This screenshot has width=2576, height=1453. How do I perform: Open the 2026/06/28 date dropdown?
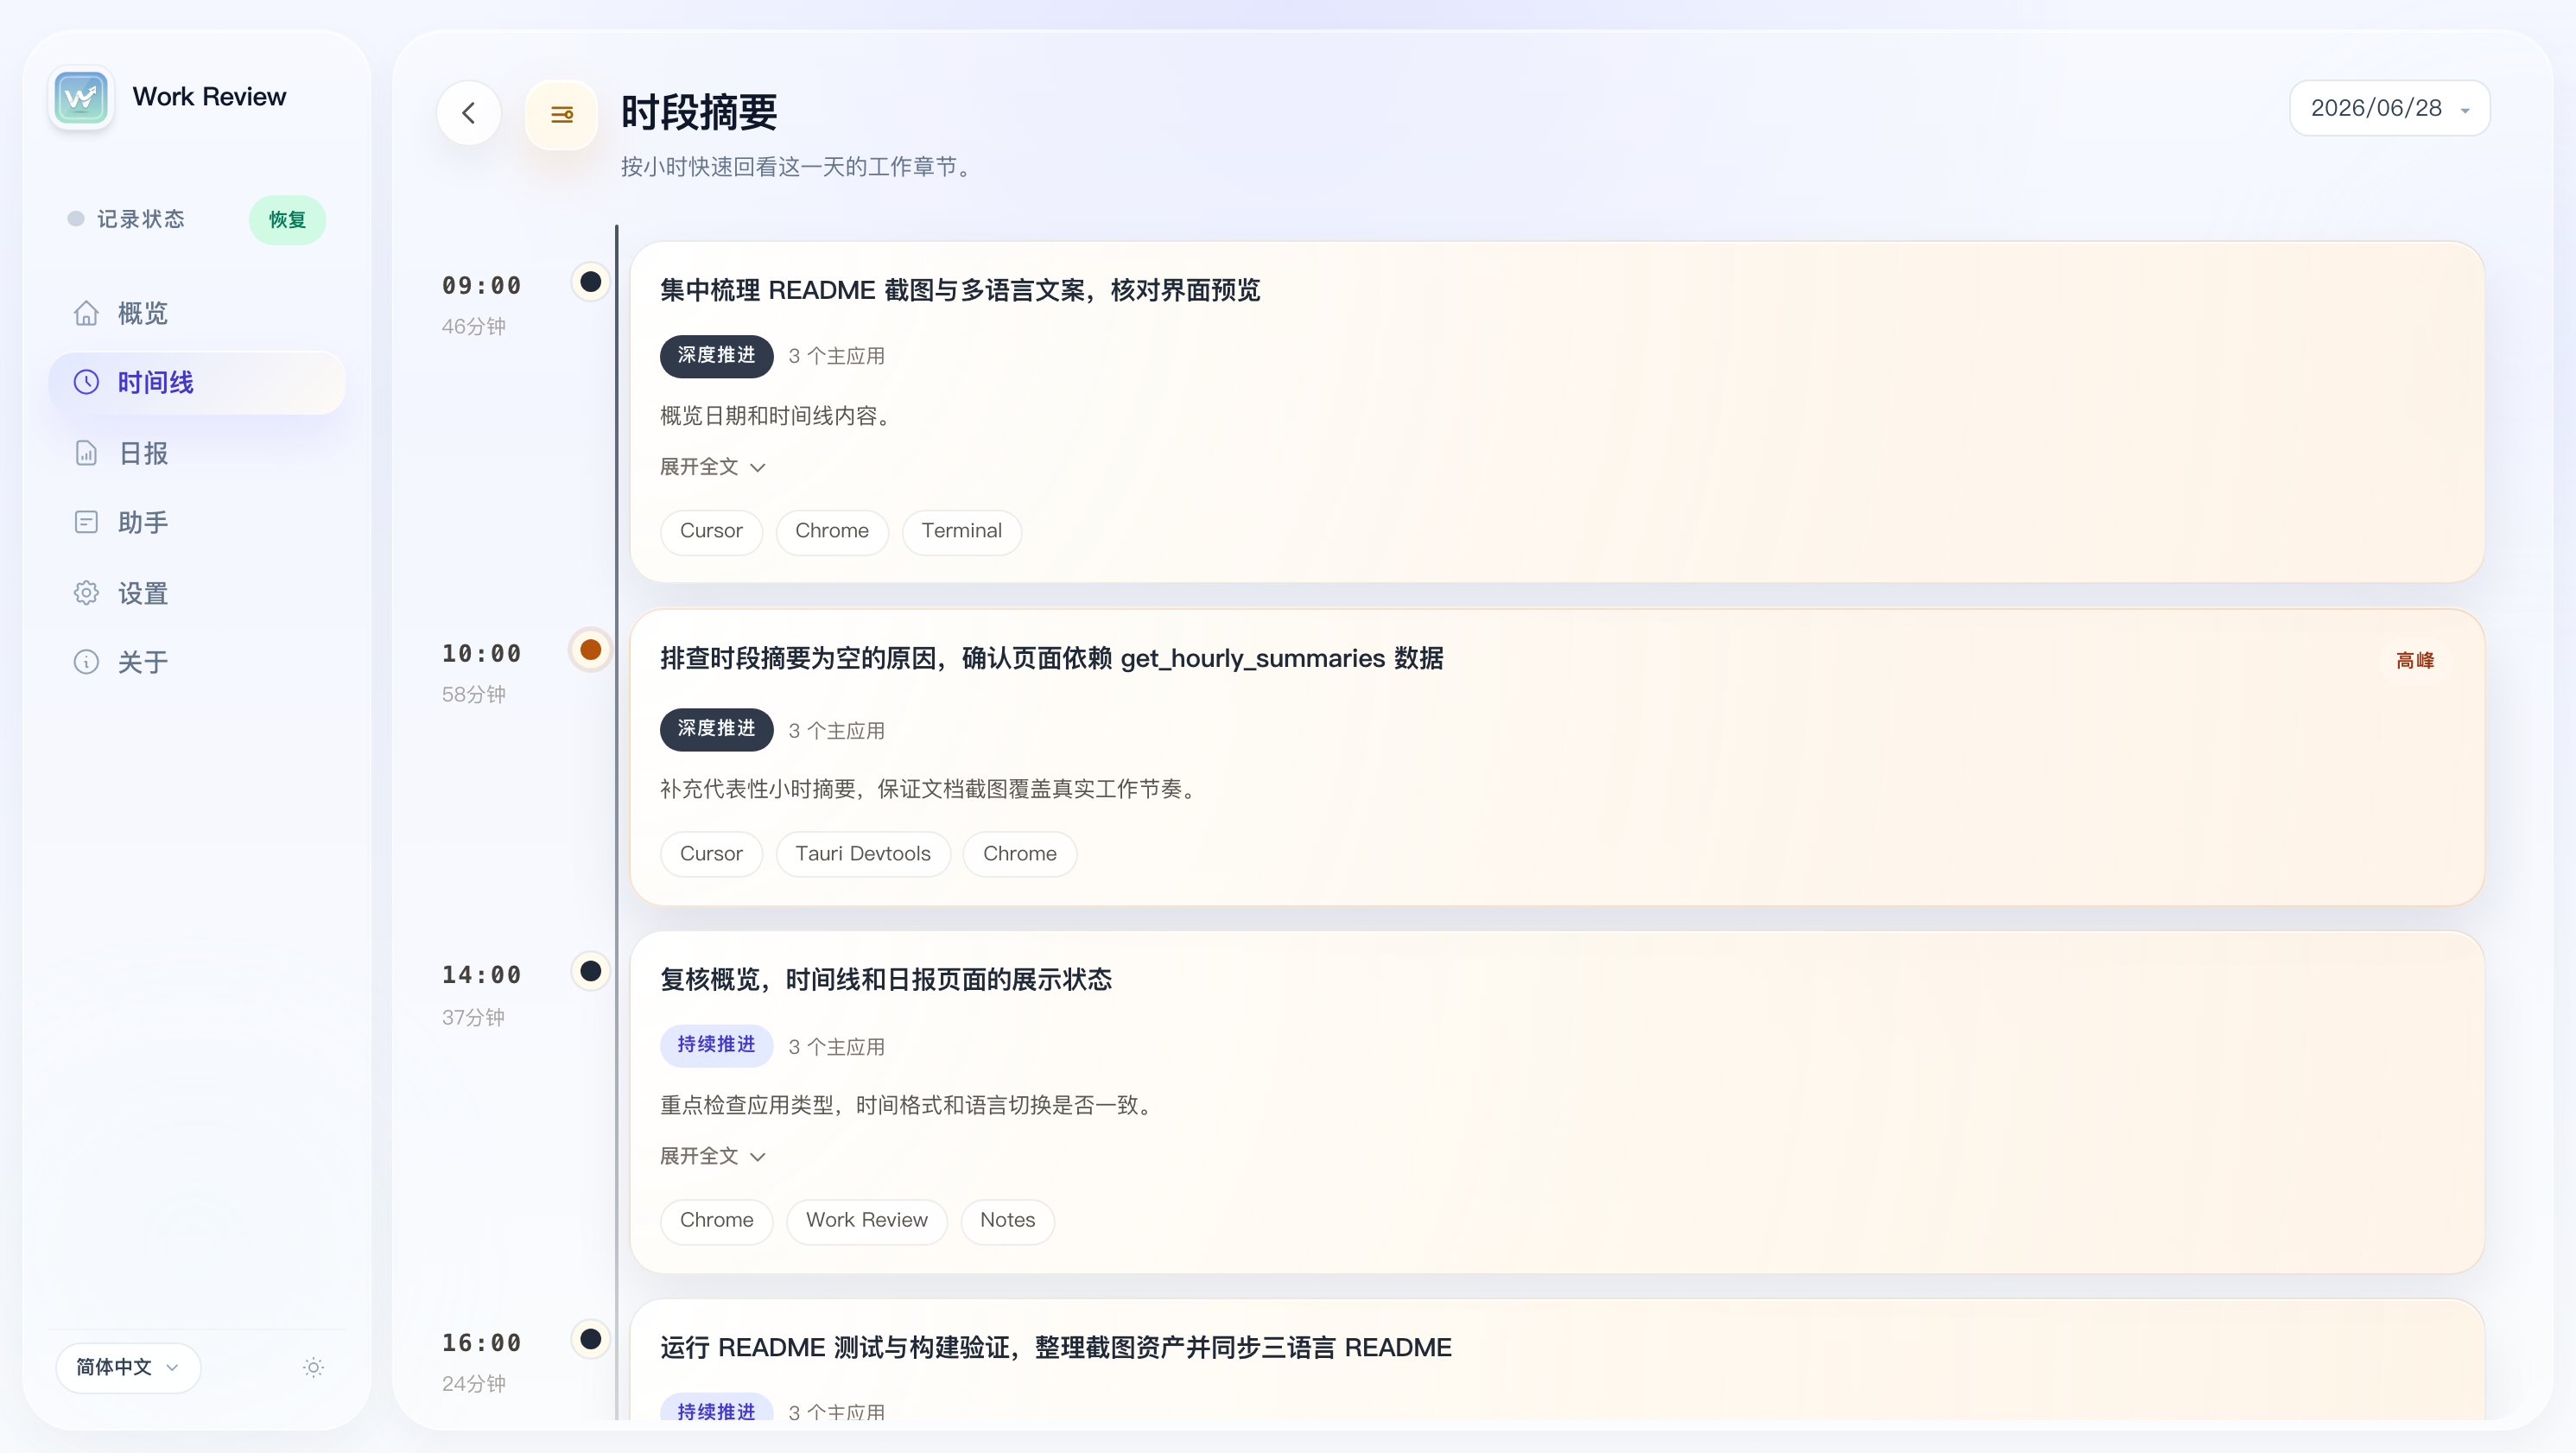pos(2389,108)
